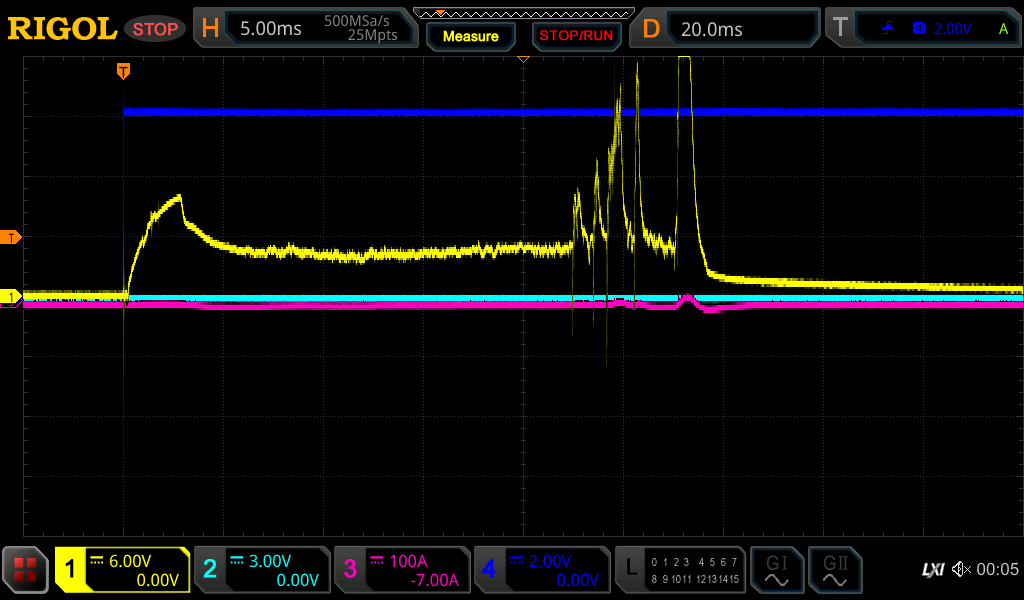Toggle channel 1 with 6.00V scale
The width and height of the screenshot is (1024, 600).
tap(122, 570)
